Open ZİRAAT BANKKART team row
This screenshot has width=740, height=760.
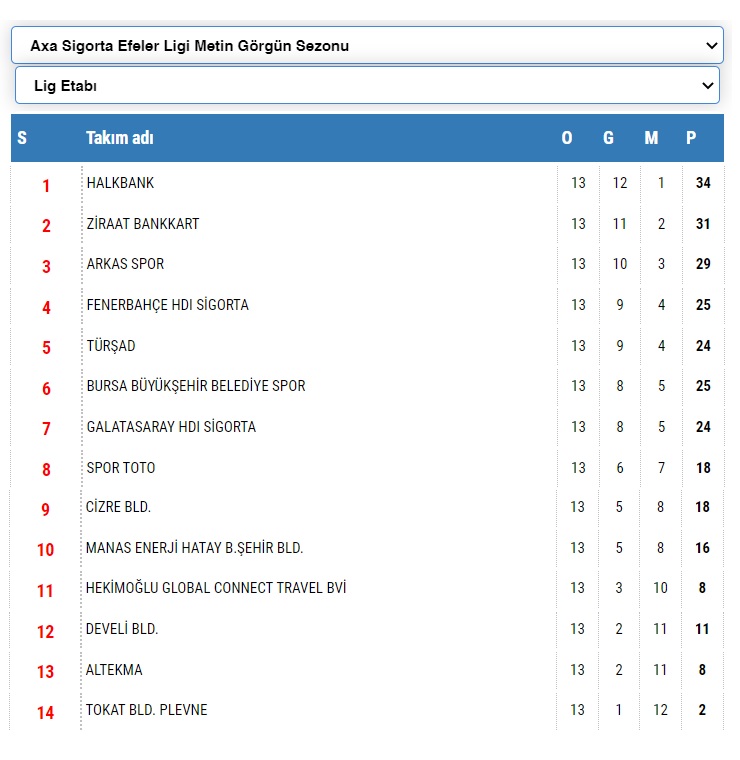(143, 224)
